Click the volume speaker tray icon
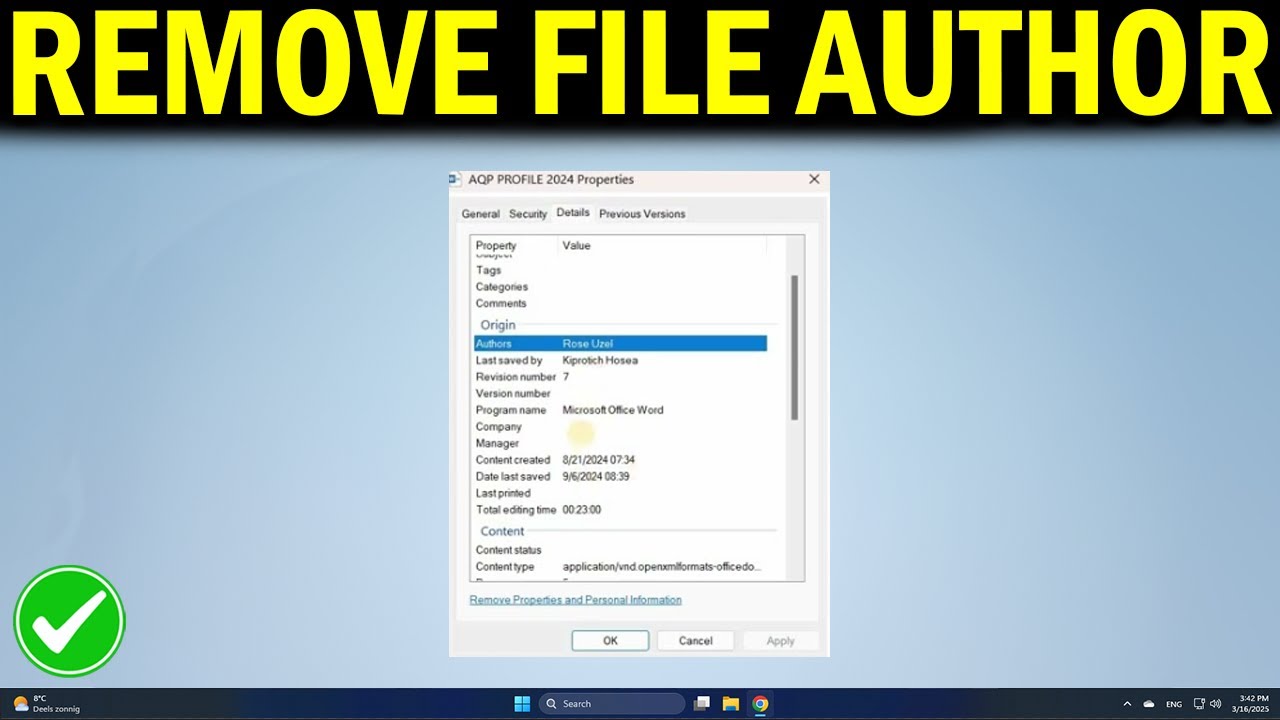The width and height of the screenshot is (1280, 720). coord(1216,704)
